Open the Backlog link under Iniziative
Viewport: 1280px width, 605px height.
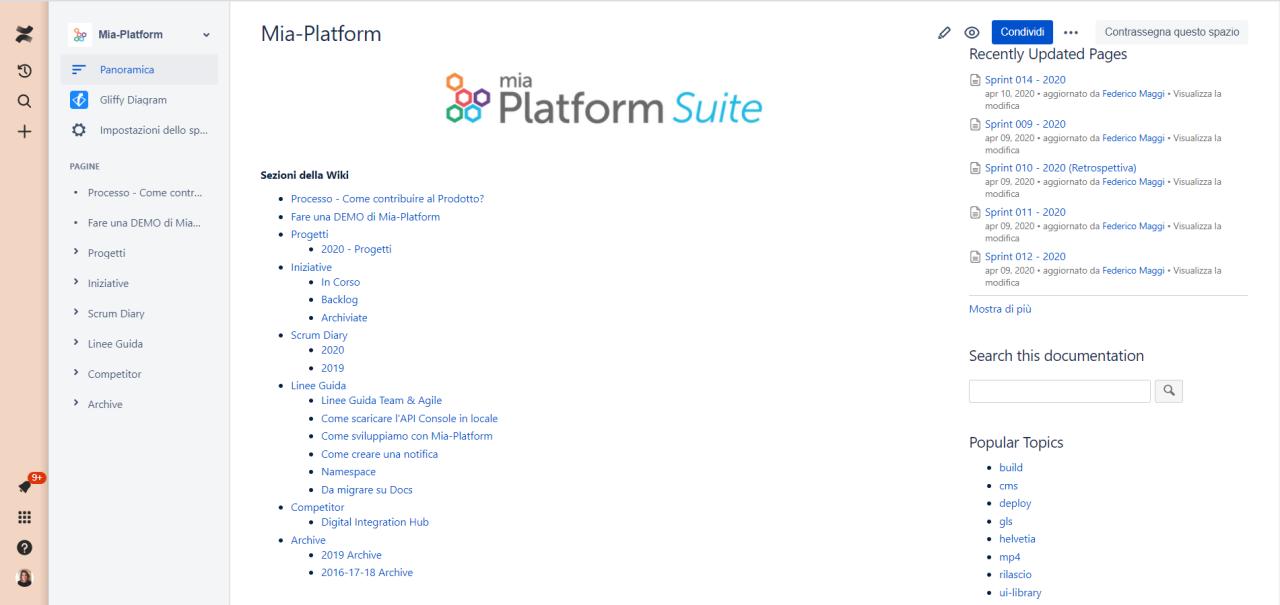click(x=339, y=300)
